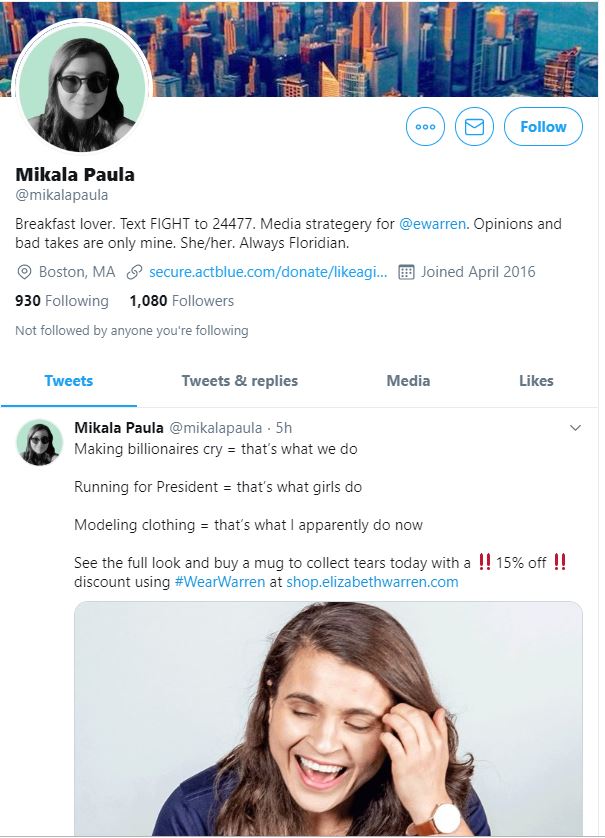This screenshot has width=605, height=838.
Task: Open the large profile avatar photo
Action: [x=82, y=88]
